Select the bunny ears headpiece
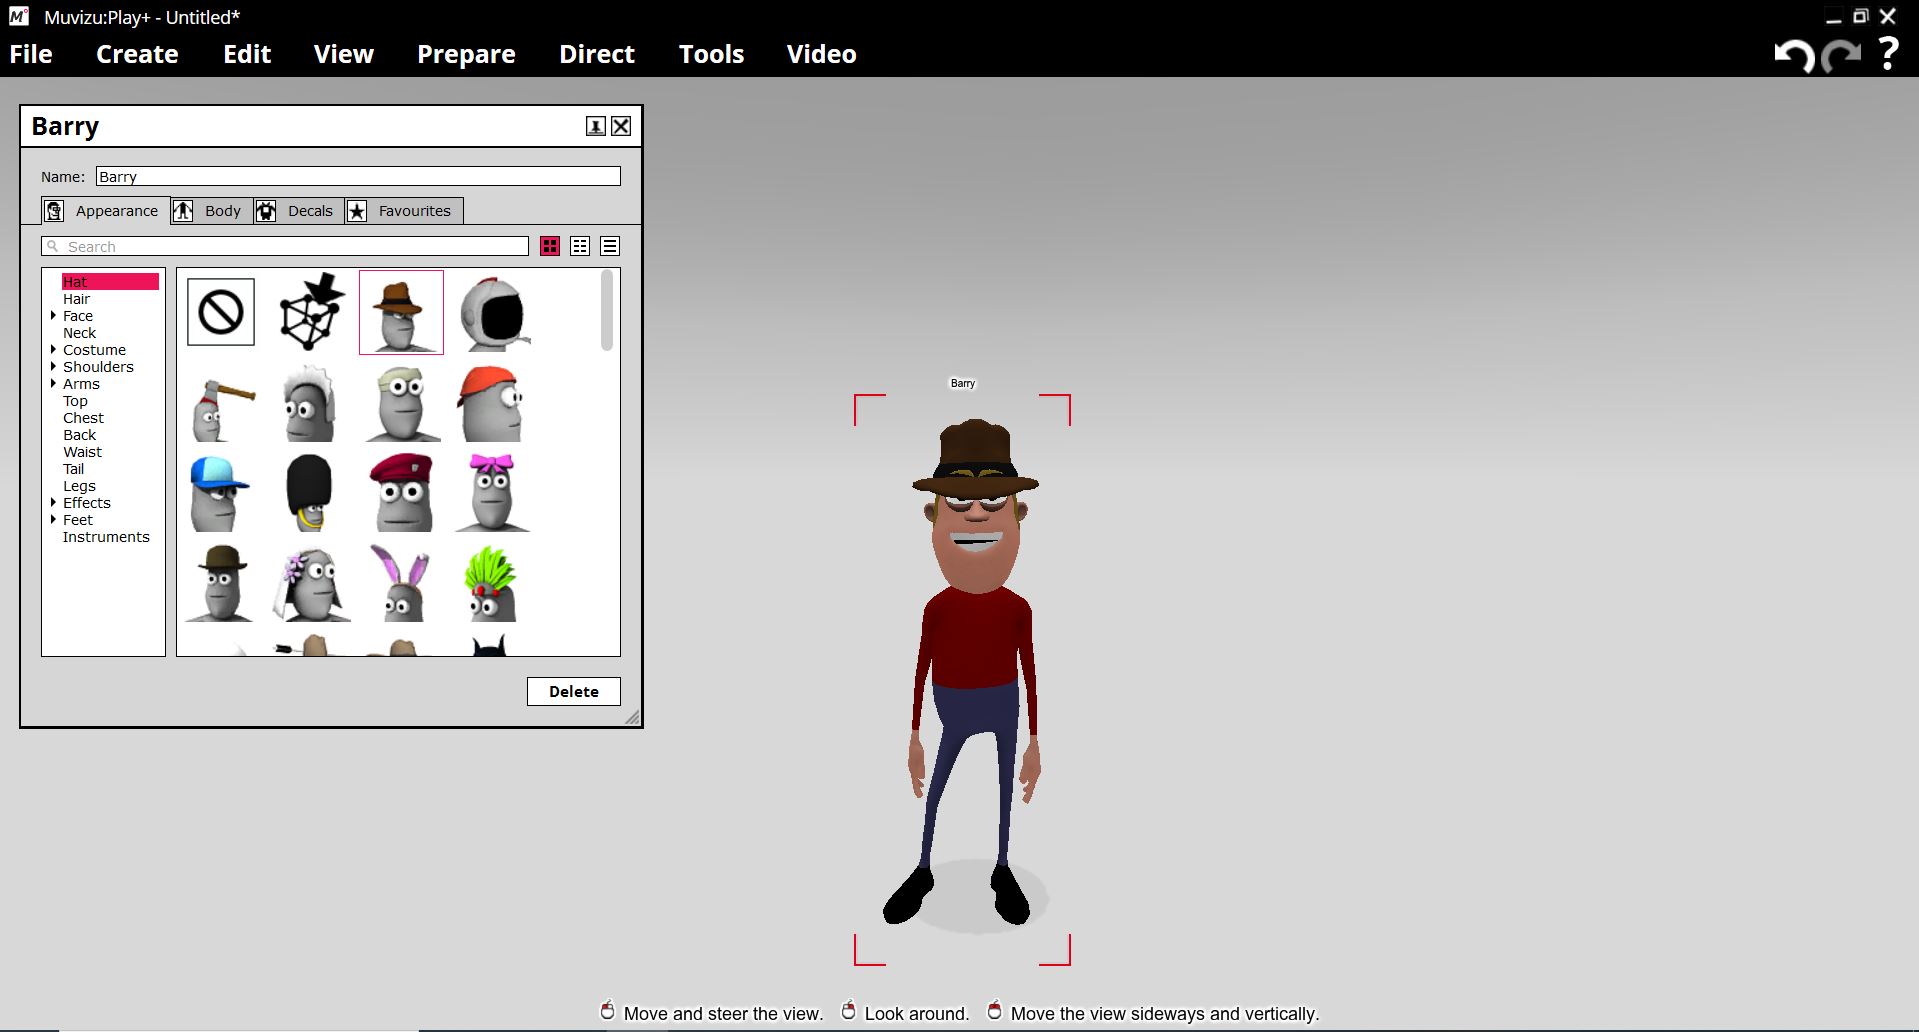 click(401, 584)
